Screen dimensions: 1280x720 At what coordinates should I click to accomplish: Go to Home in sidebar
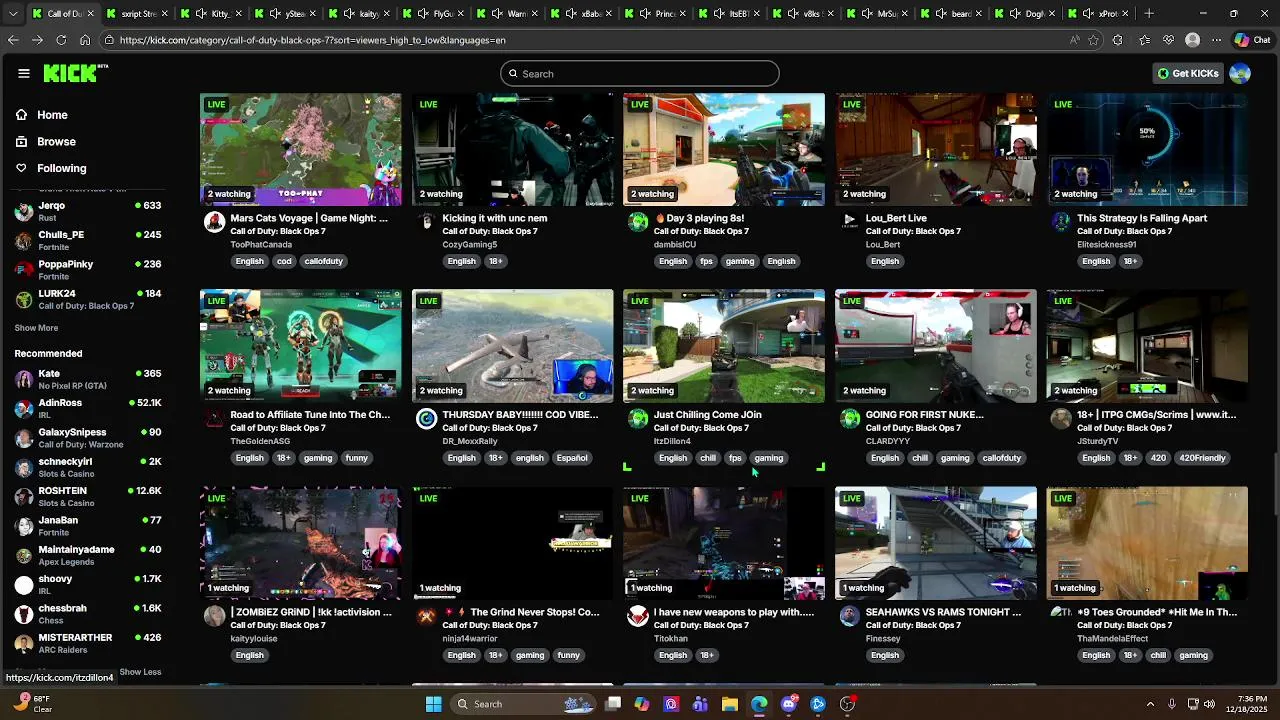coord(52,115)
